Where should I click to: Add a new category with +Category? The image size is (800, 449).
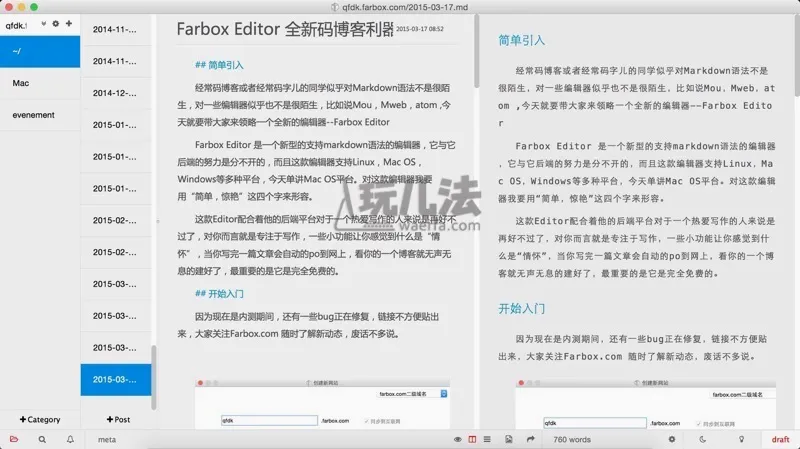(40, 419)
